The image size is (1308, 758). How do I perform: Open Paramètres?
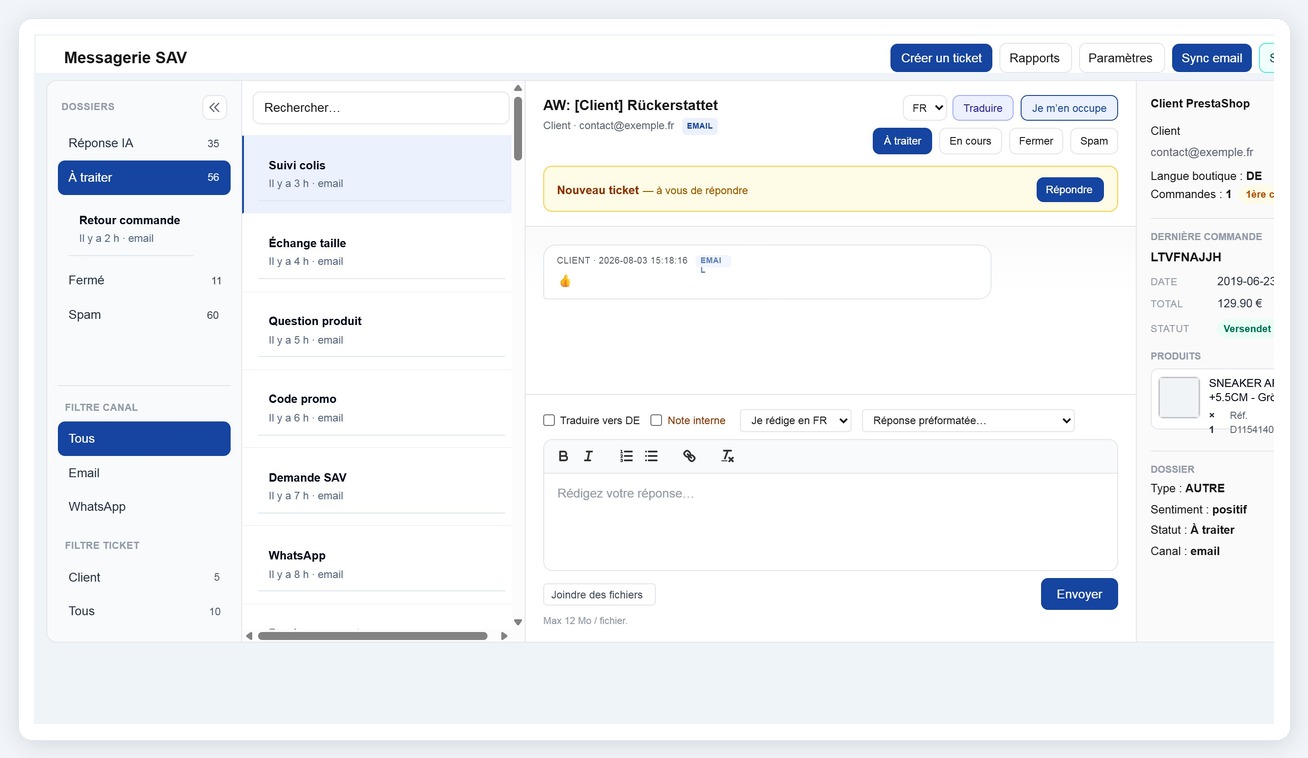(x=1120, y=58)
